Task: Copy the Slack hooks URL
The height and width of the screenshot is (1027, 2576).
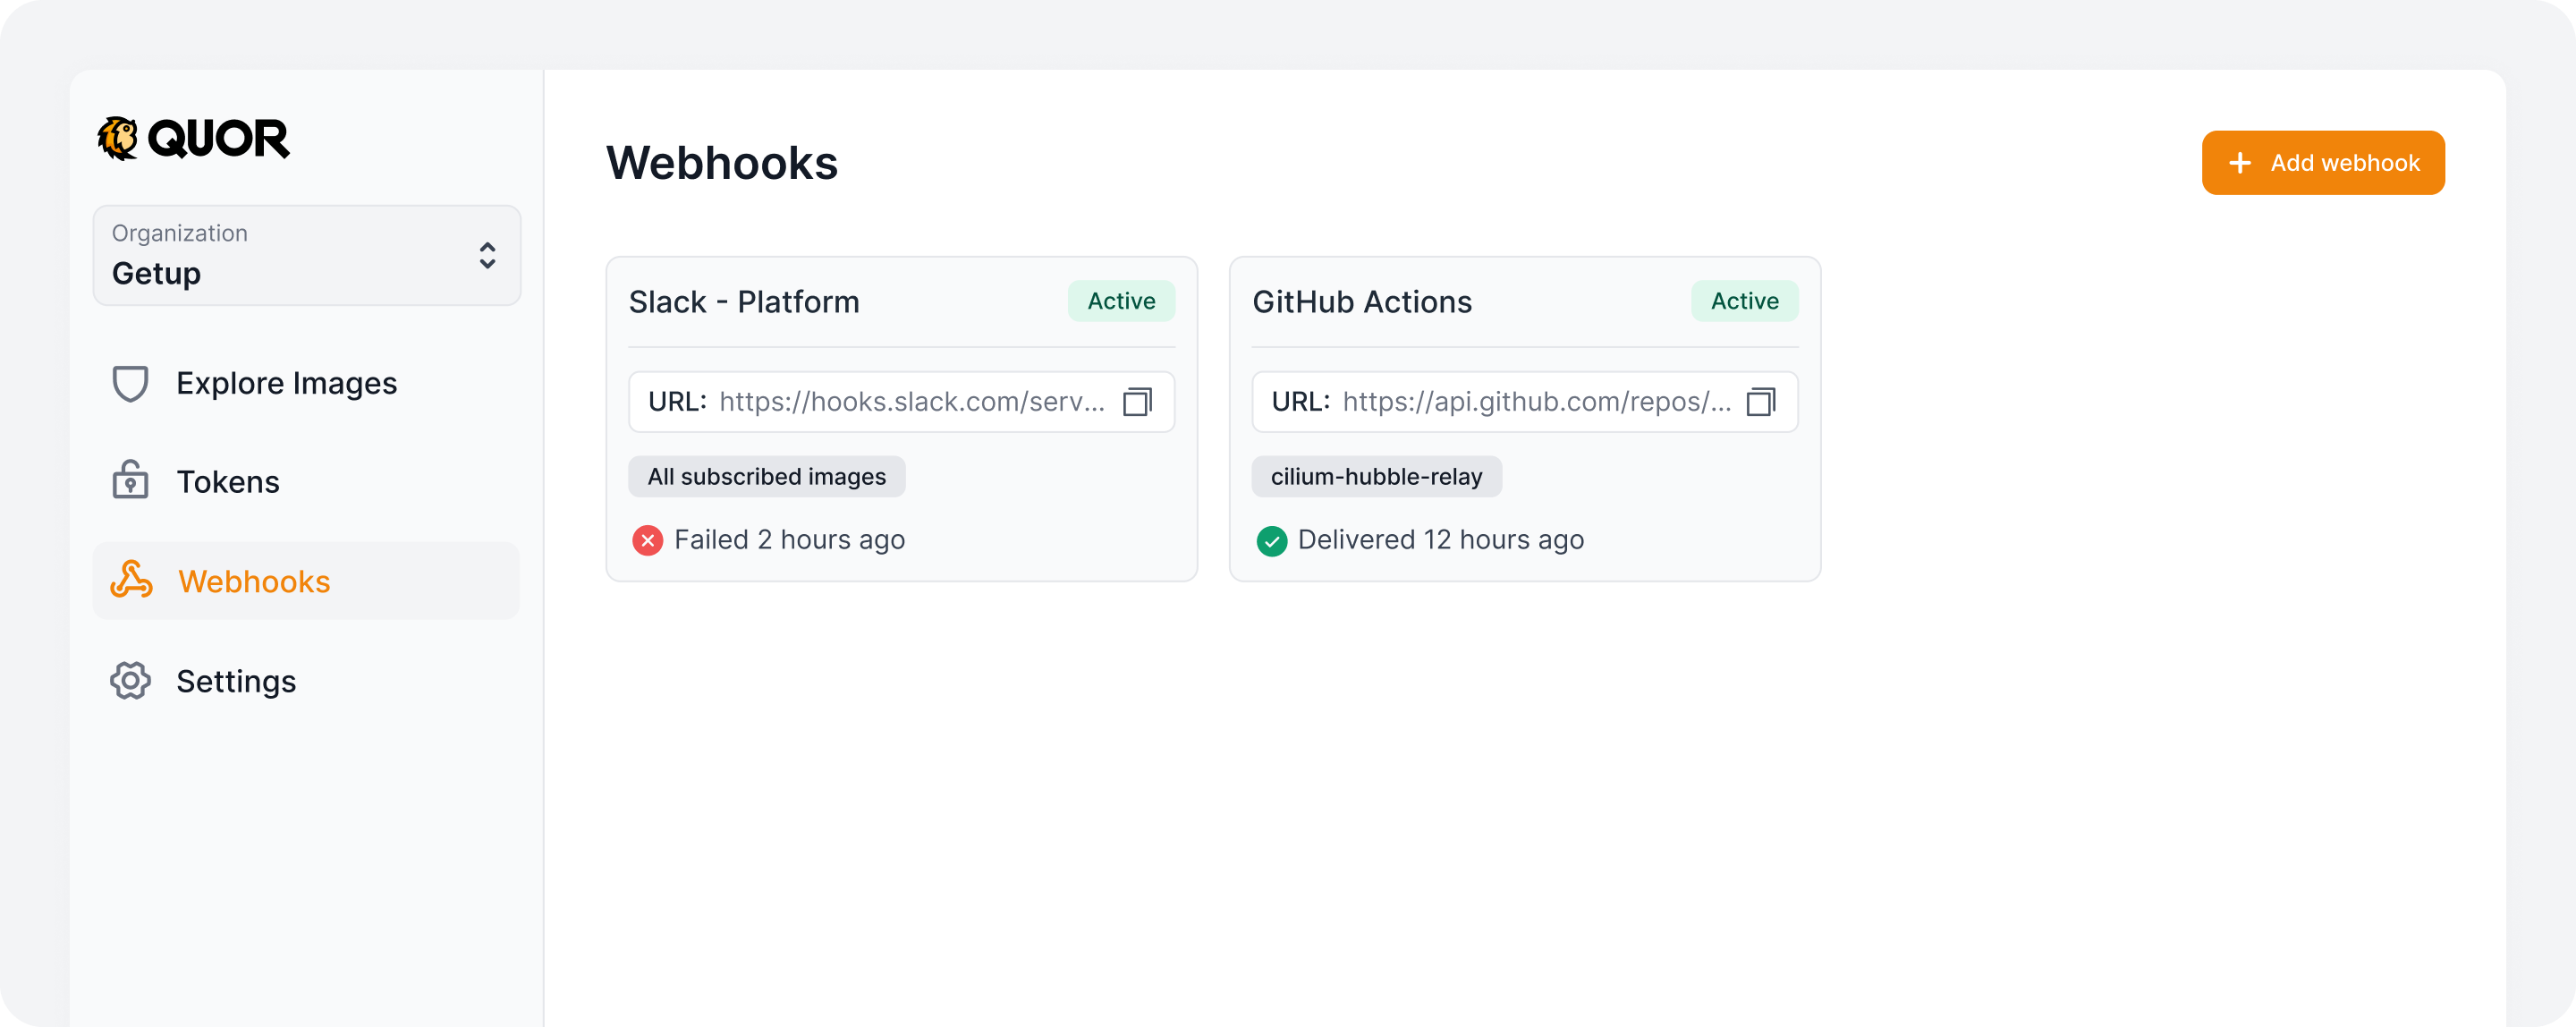Action: (1138, 401)
